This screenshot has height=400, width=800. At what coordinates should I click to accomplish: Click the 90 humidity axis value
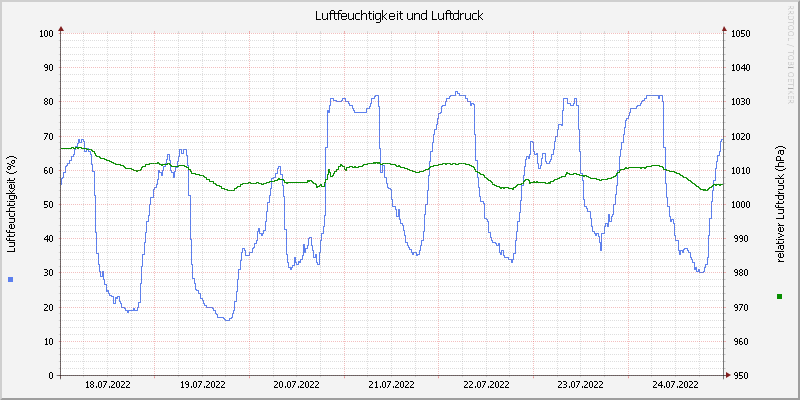click(48, 68)
